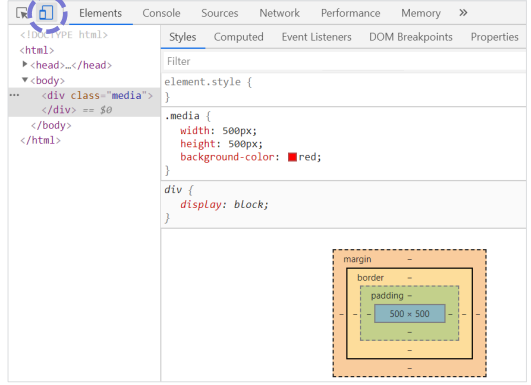The height and width of the screenshot is (385, 531).
Task: Collapse the body element node
Action: (25, 80)
